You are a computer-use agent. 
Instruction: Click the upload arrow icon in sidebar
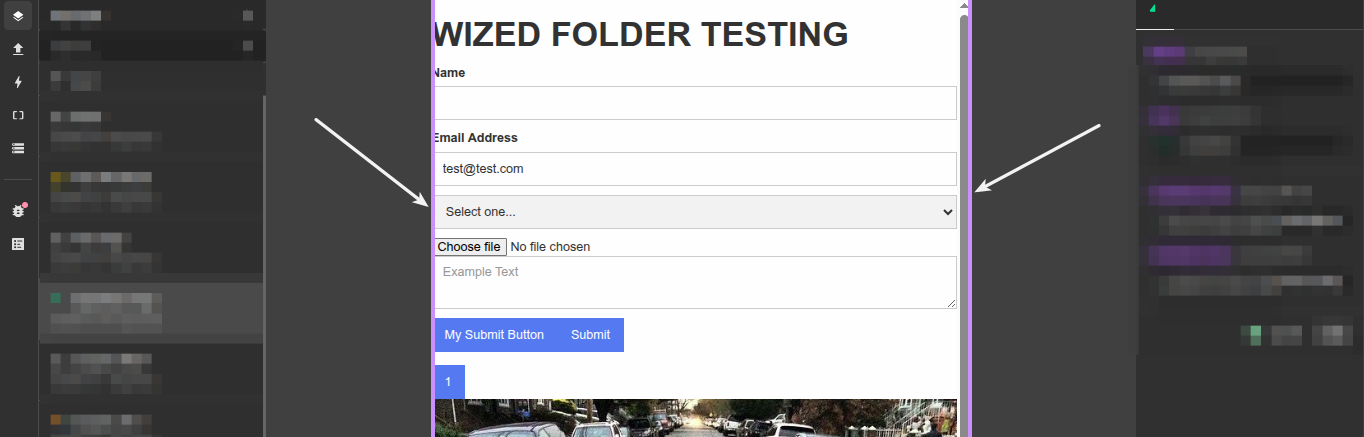pyautogui.click(x=18, y=49)
